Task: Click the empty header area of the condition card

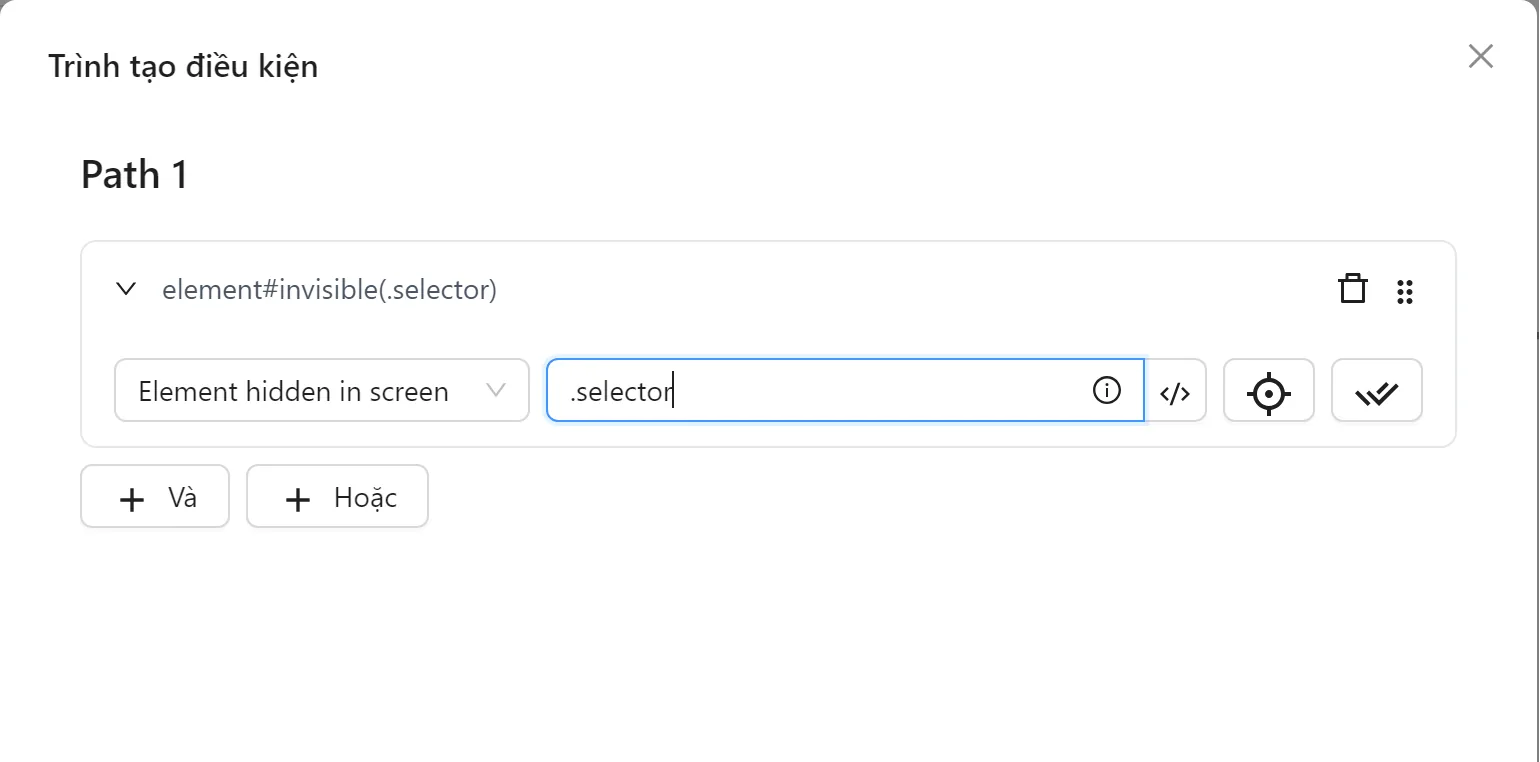Action: pyautogui.click(x=900, y=290)
